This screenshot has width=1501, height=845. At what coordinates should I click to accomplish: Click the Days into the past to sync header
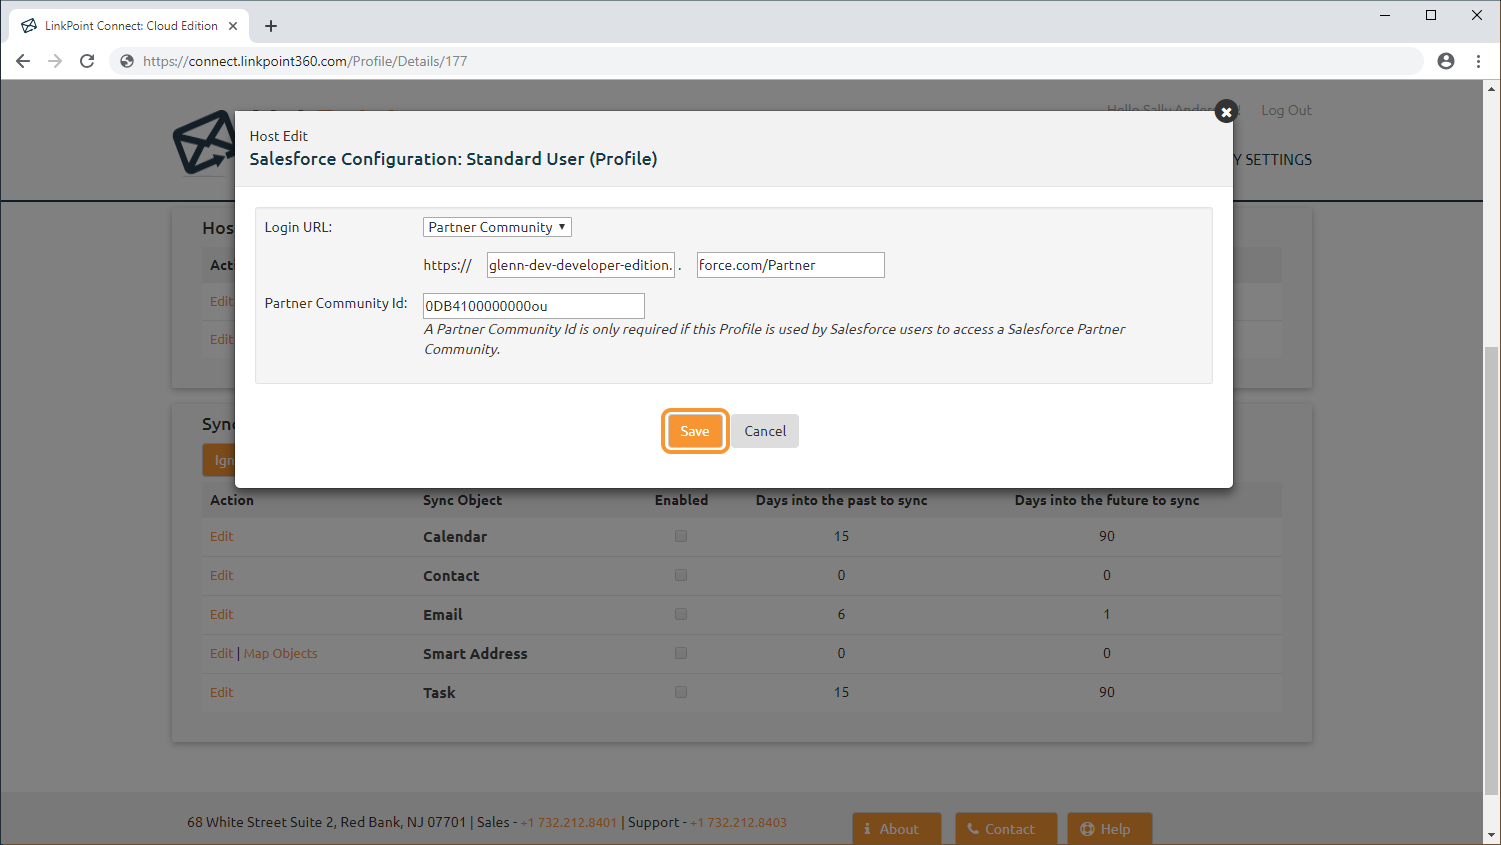841,500
